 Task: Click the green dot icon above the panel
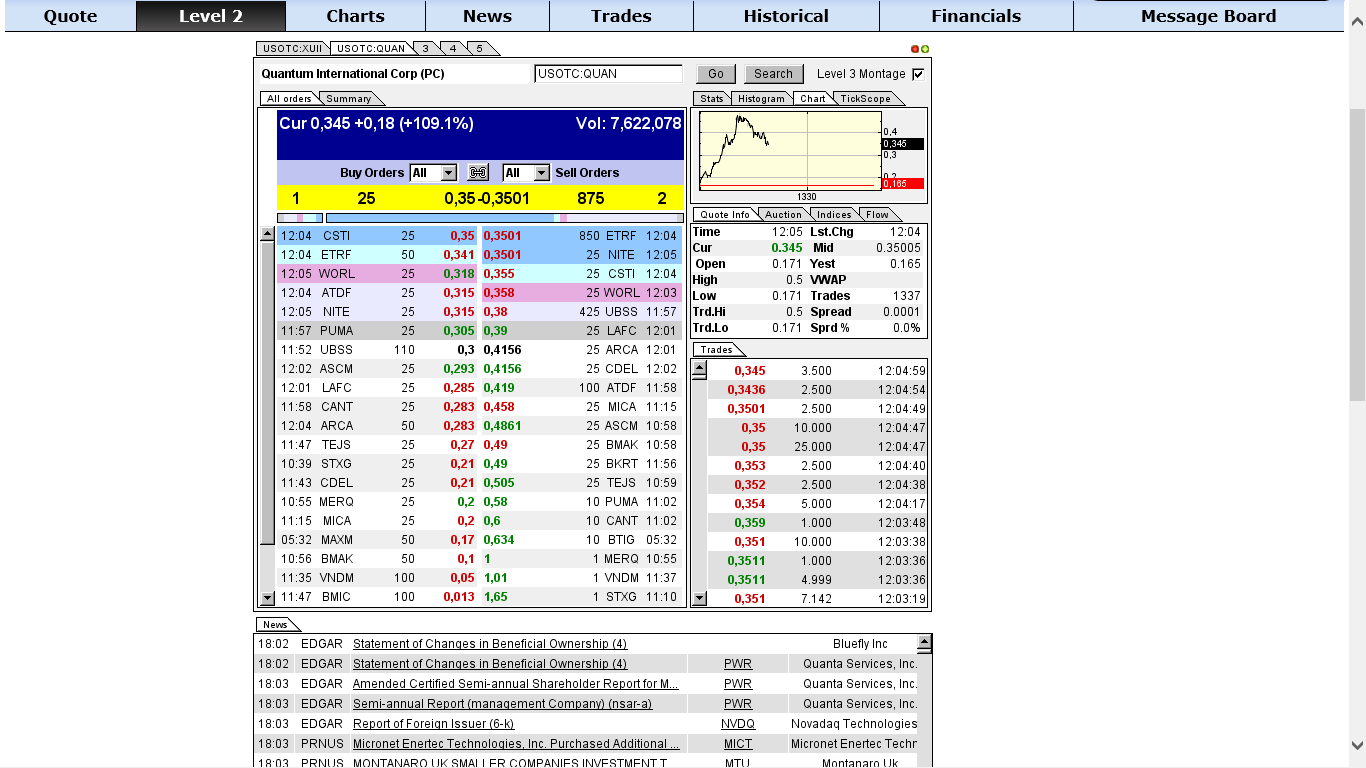coord(925,49)
